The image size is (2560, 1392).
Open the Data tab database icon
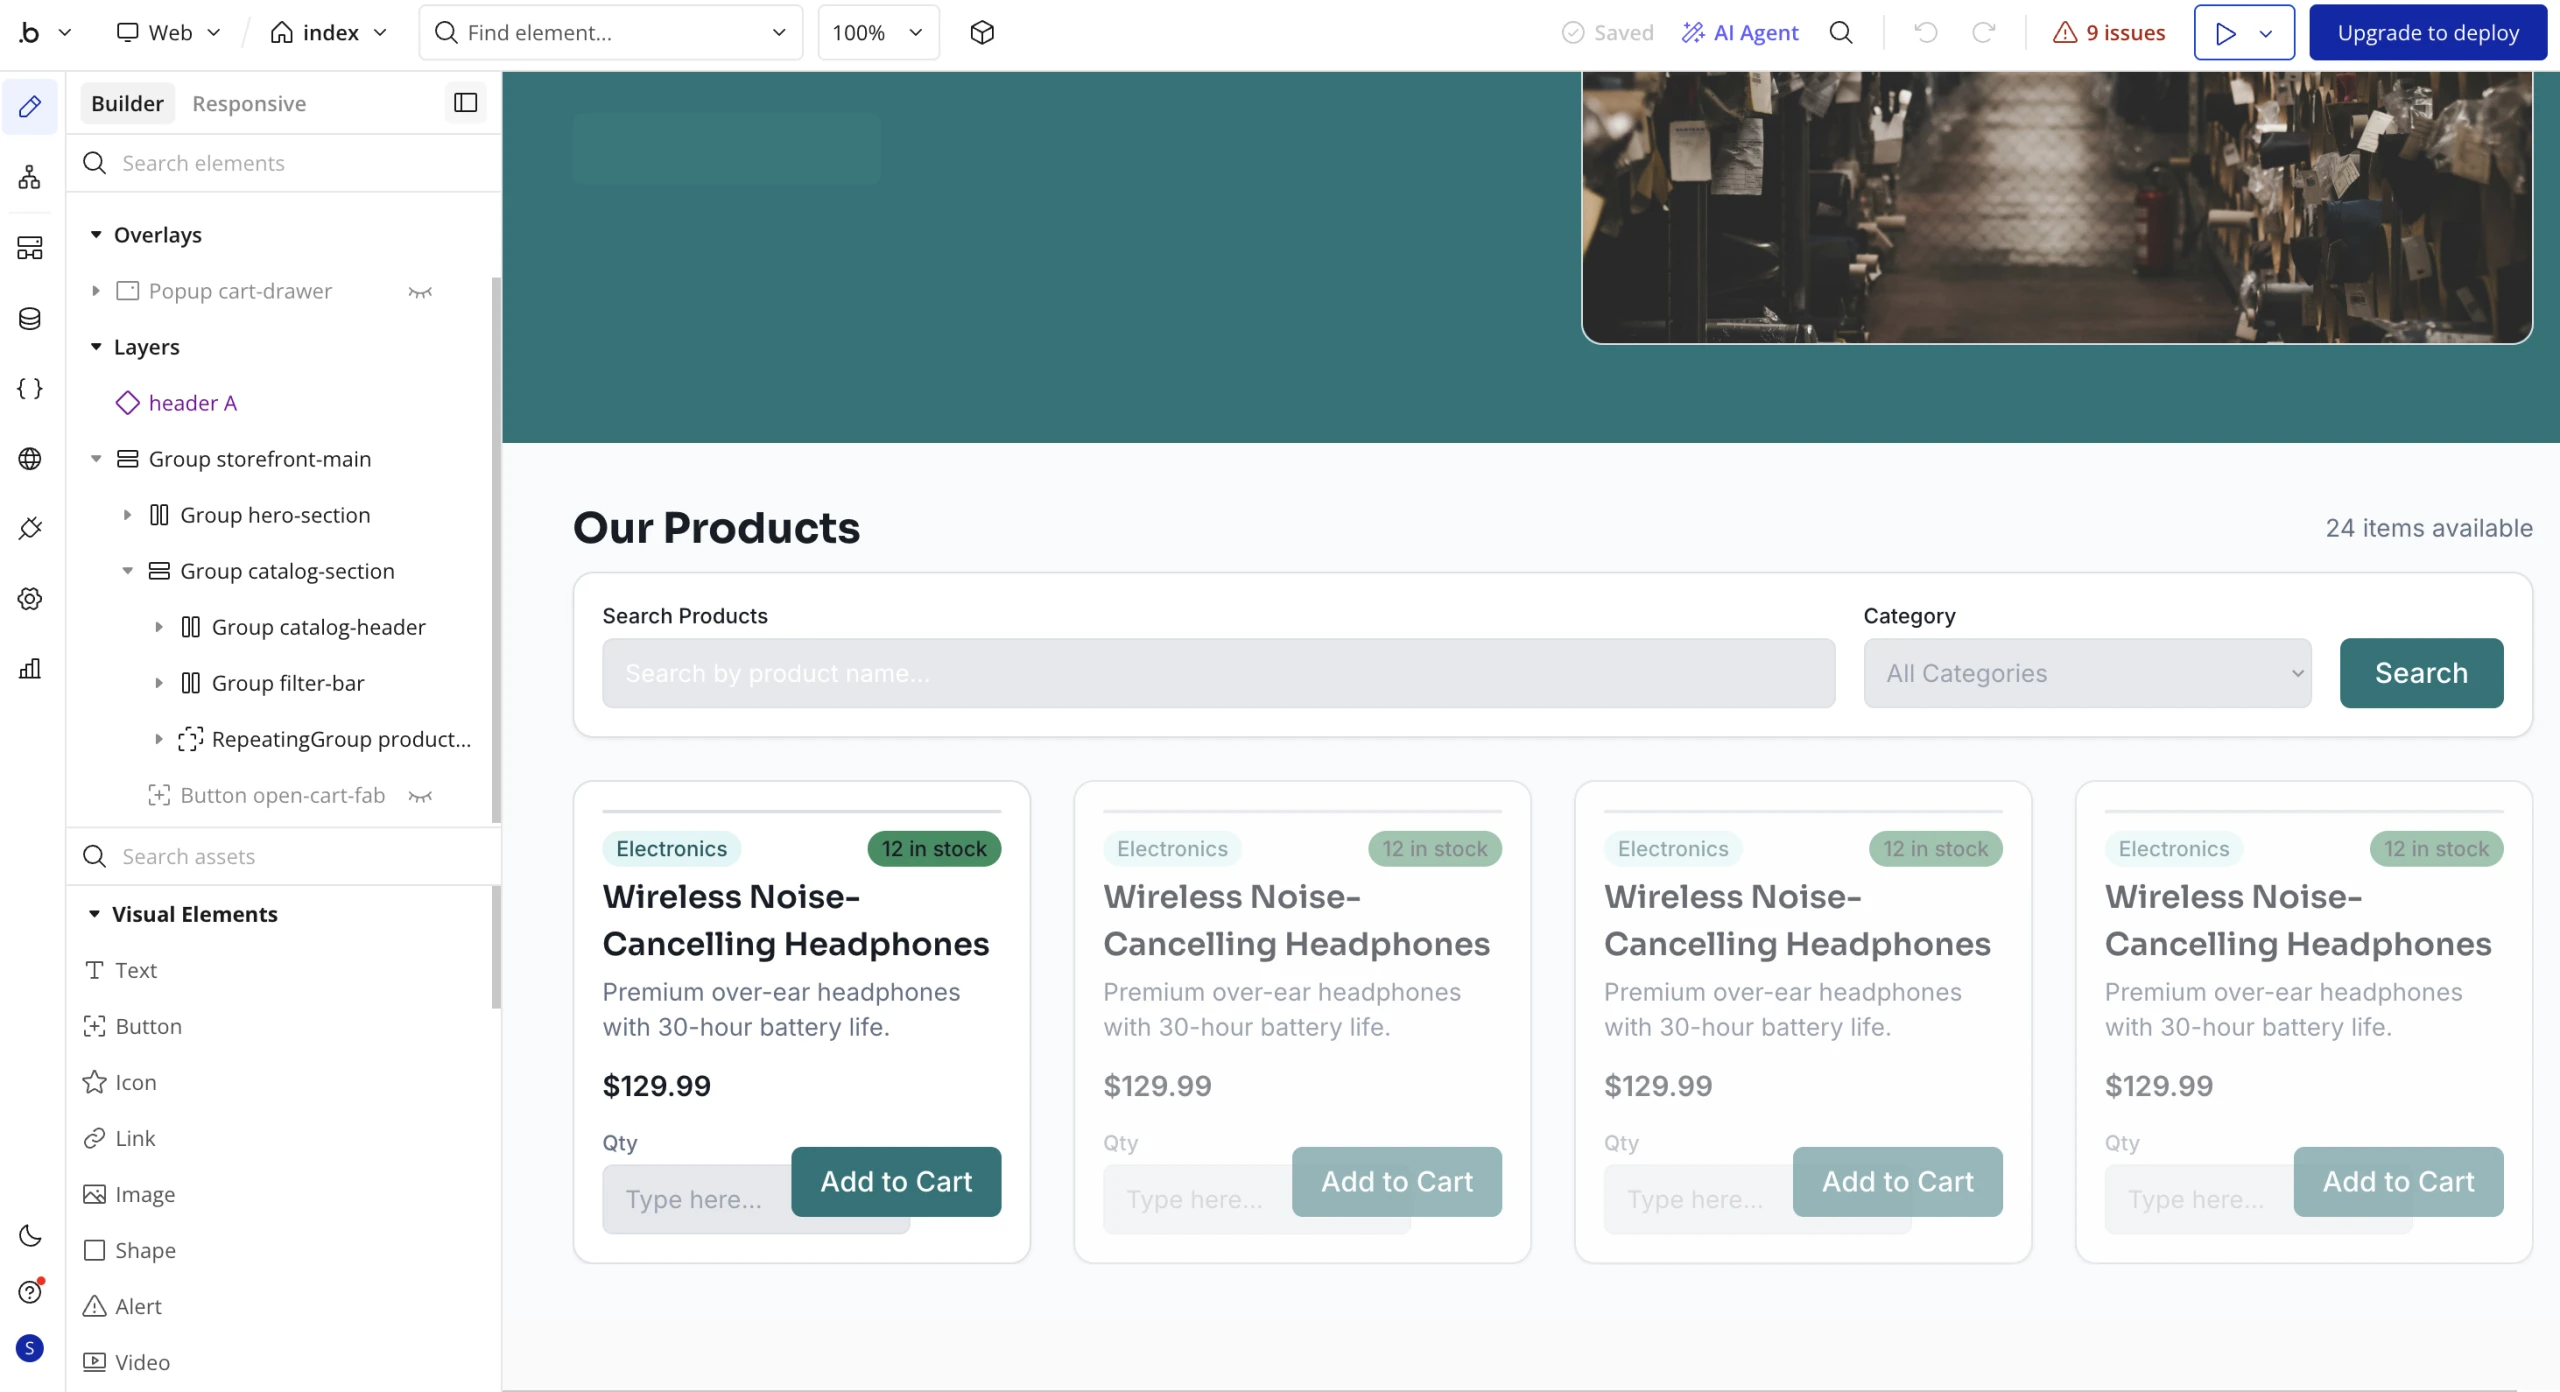click(30, 318)
